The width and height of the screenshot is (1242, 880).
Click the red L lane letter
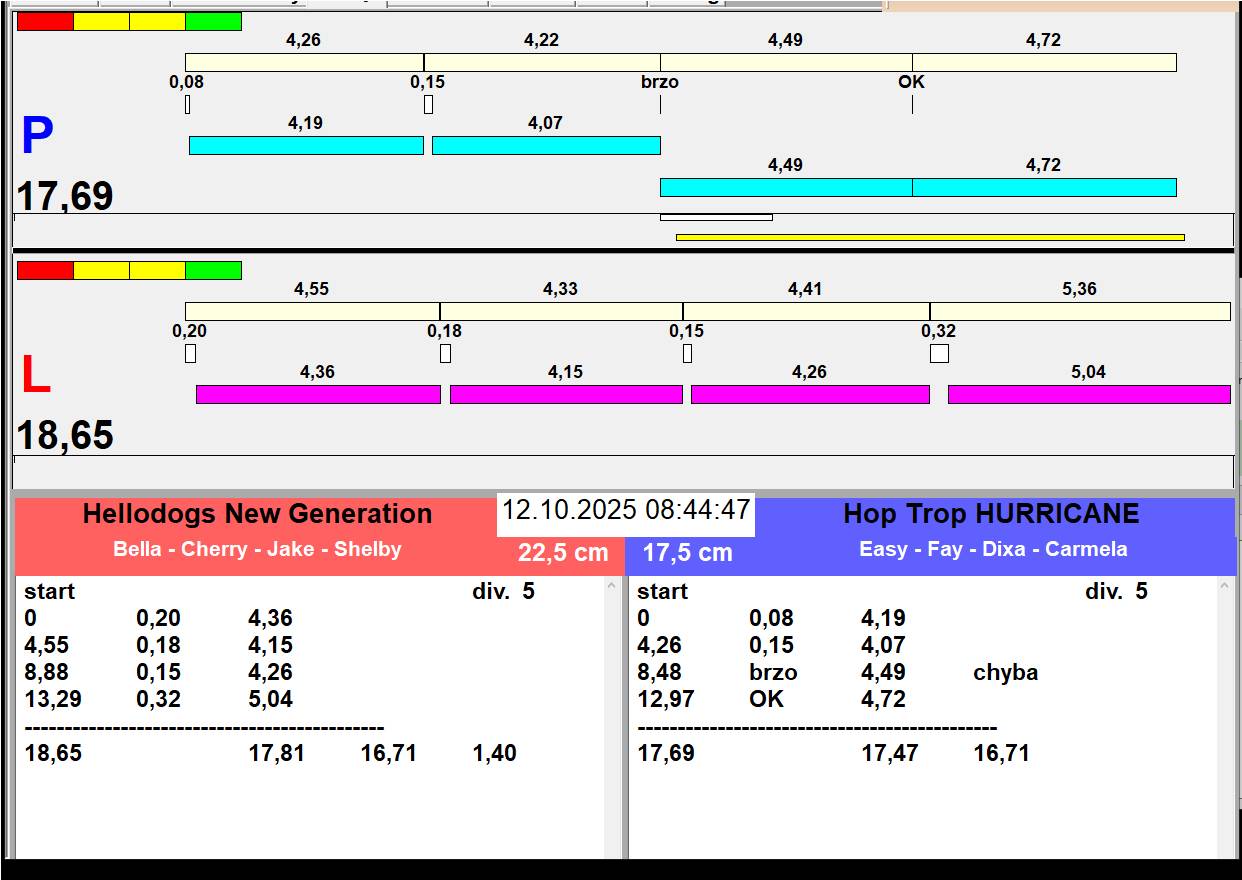tap(35, 376)
